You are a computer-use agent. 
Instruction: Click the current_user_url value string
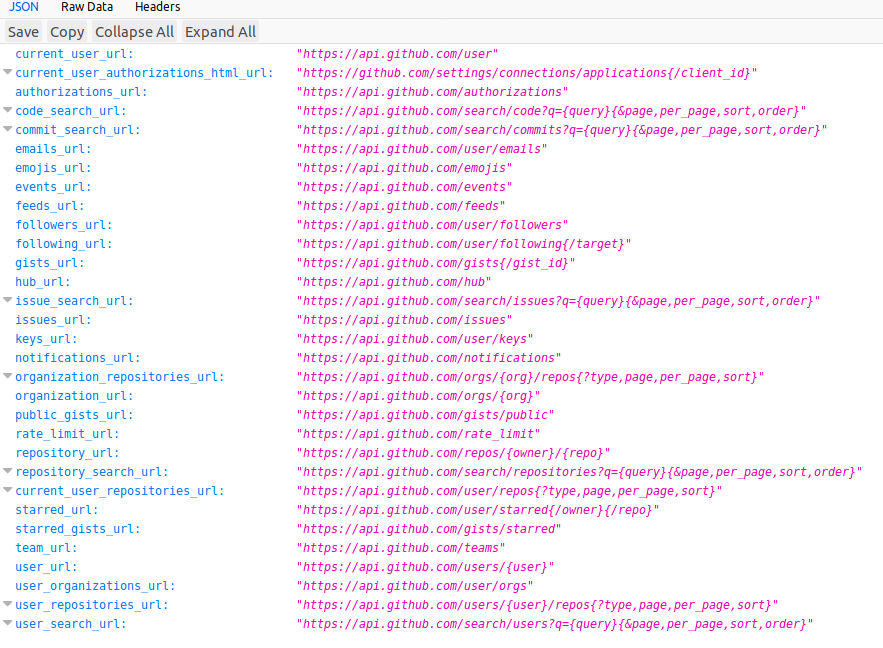pos(397,54)
